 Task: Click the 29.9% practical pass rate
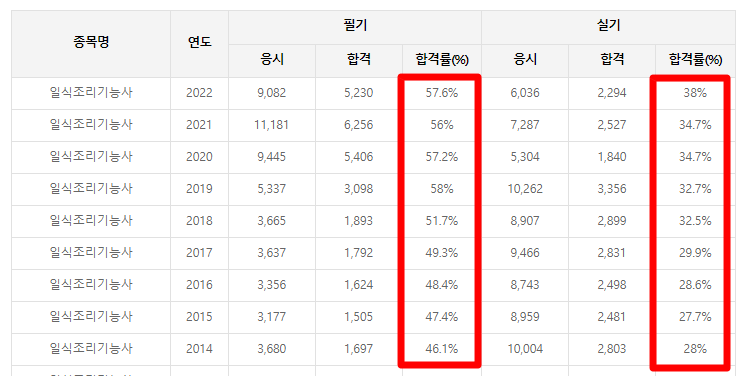coord(695,253)
